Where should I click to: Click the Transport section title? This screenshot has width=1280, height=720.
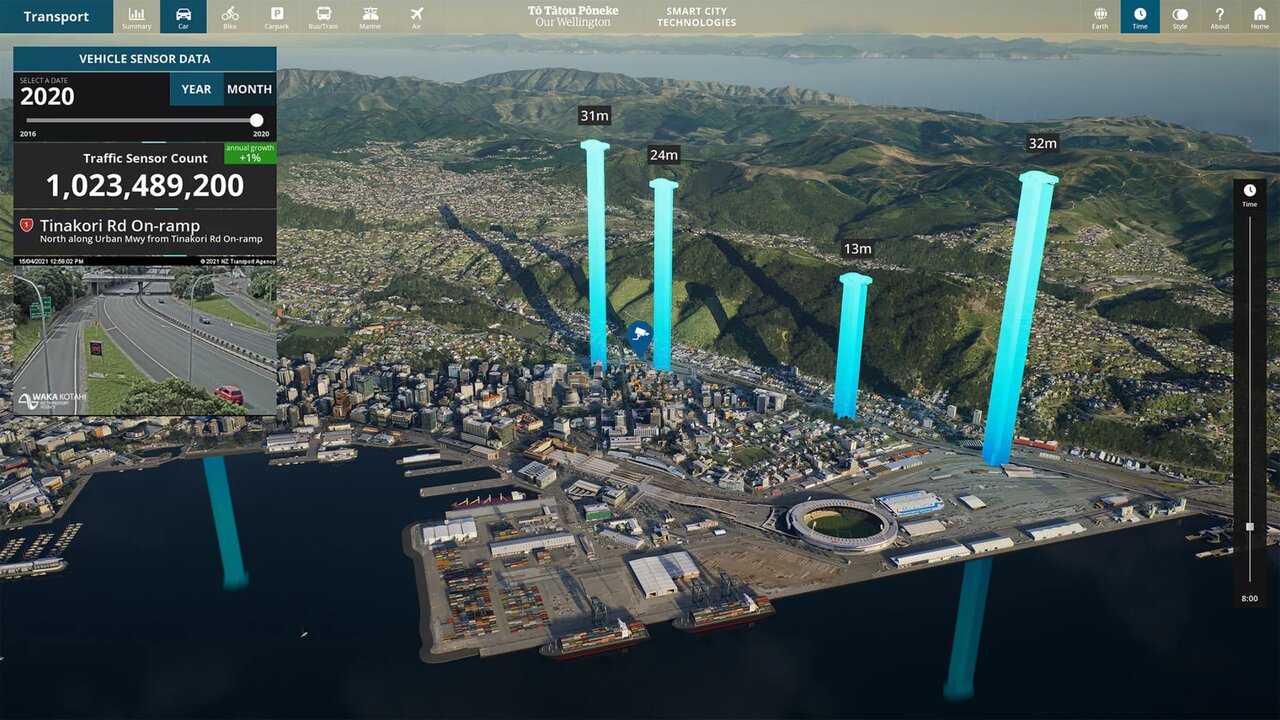(56, 17)
